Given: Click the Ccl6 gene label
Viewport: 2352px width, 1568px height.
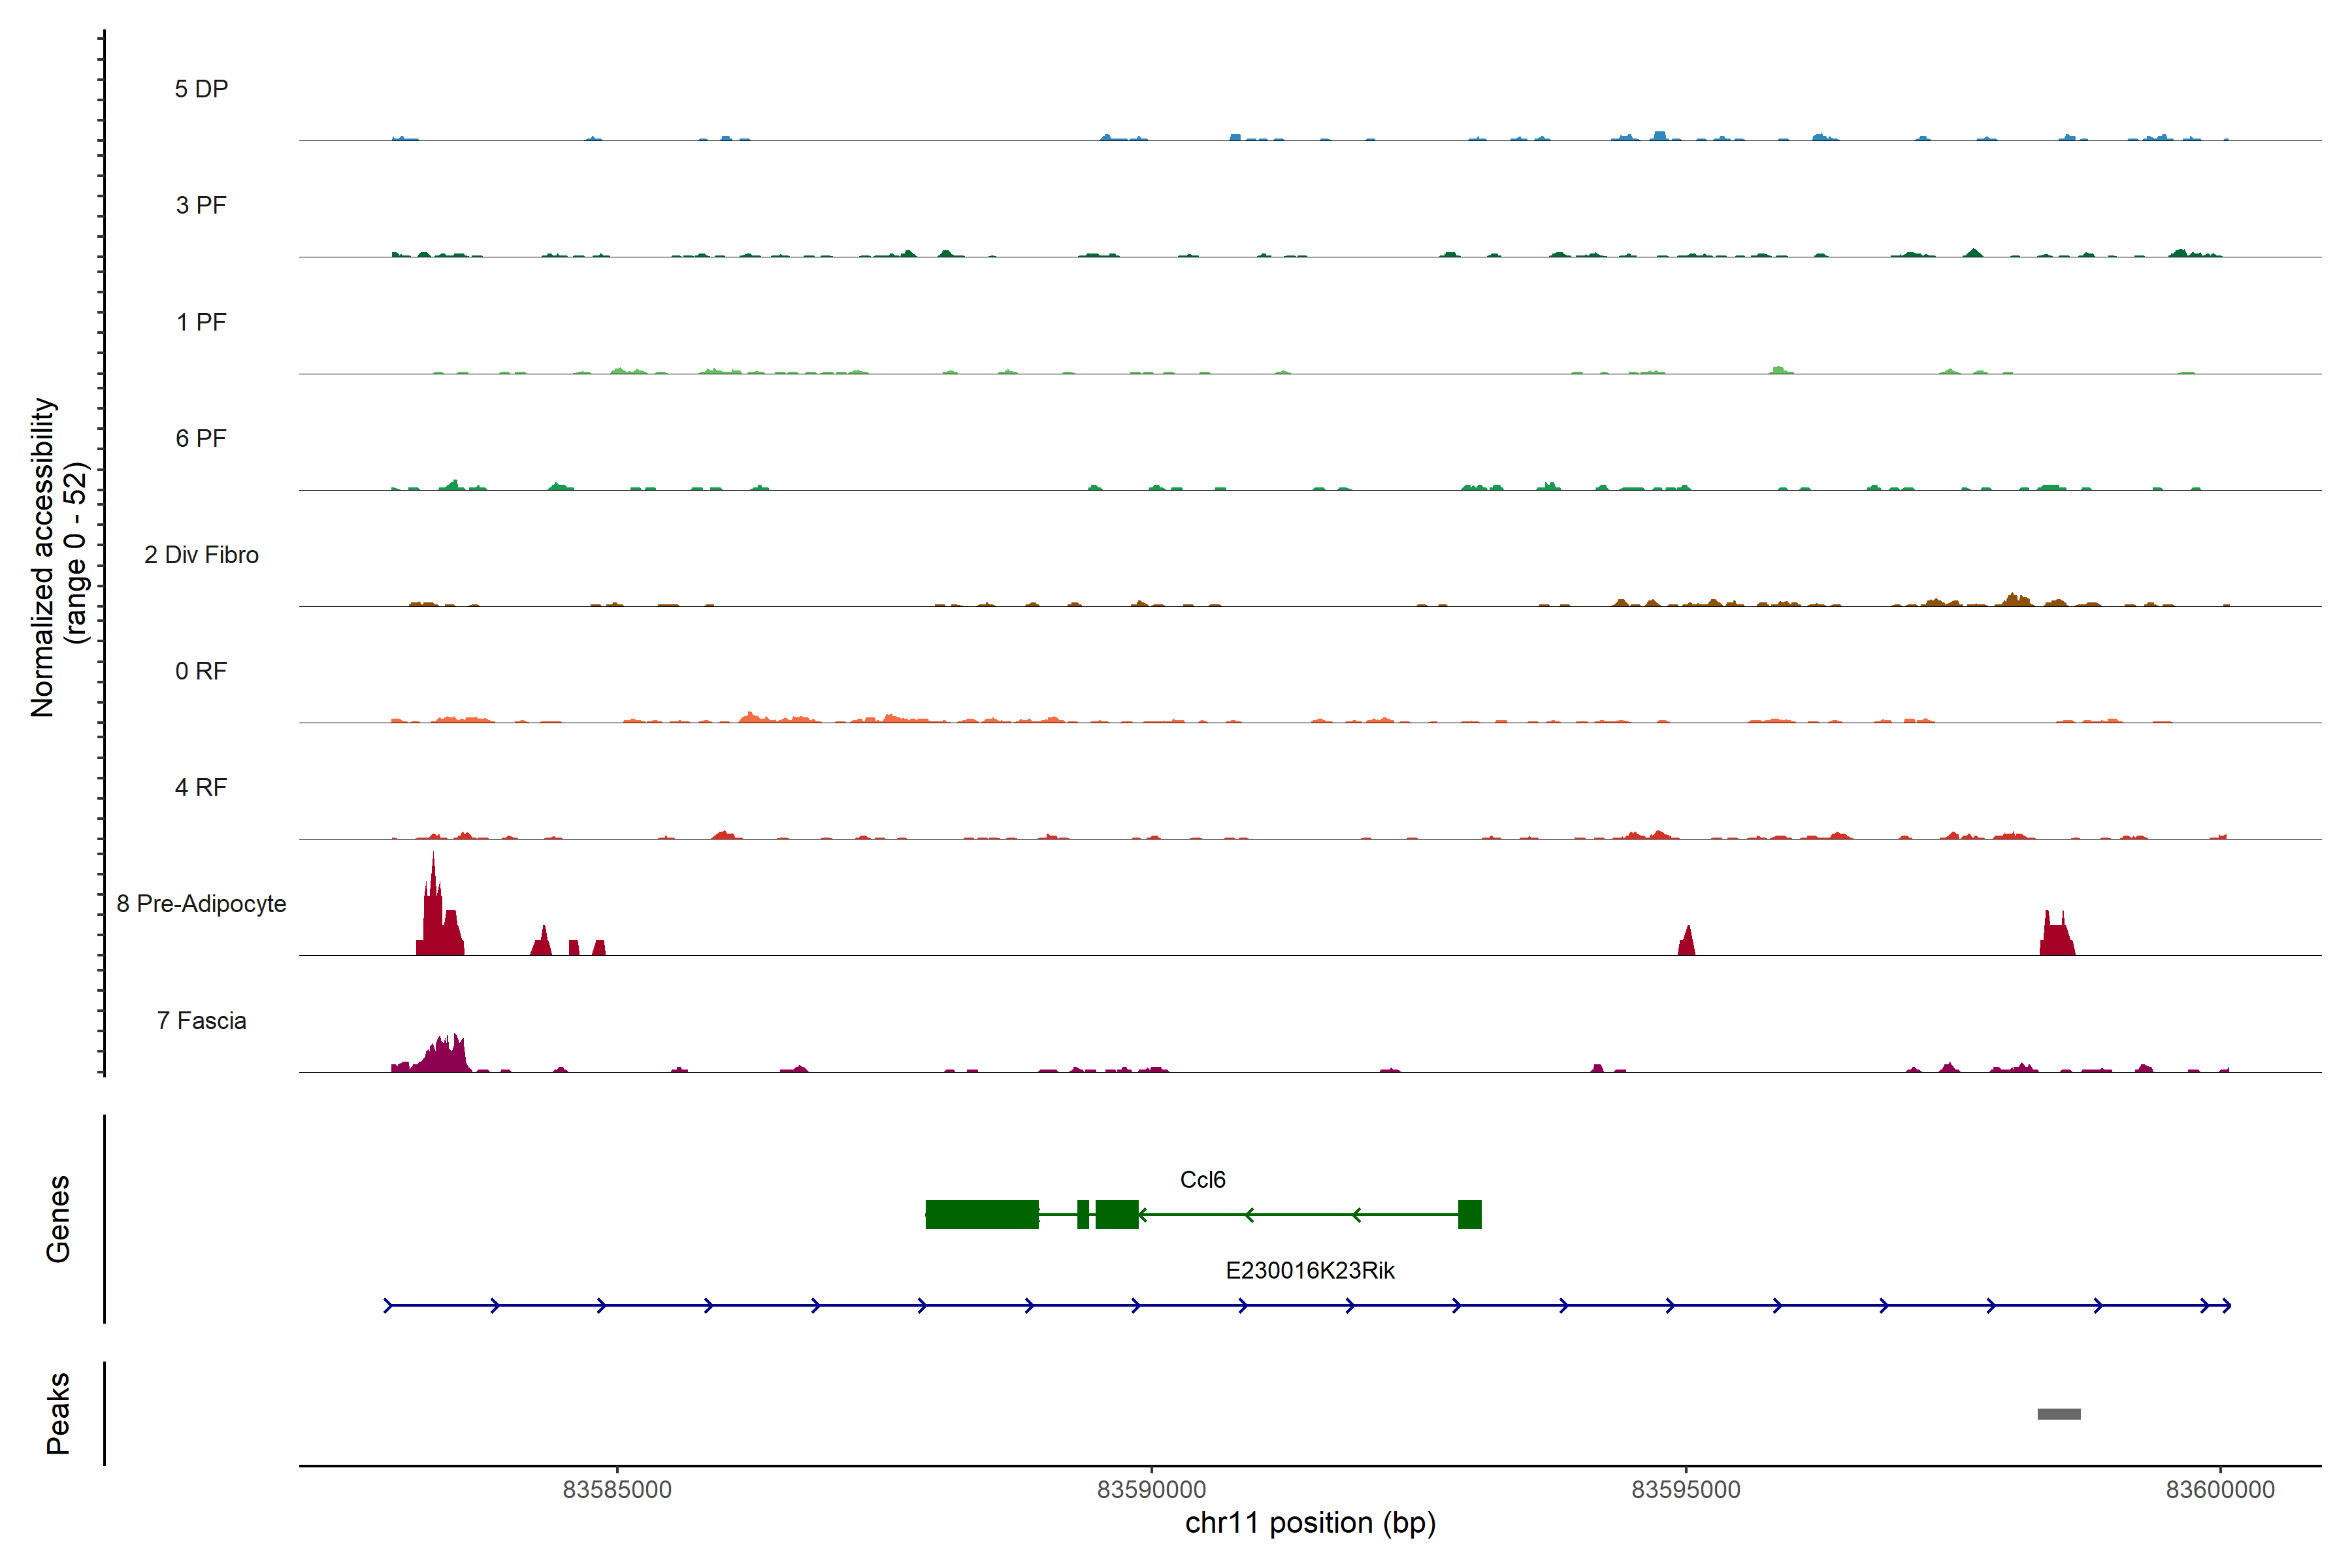Looking at the screenshot, I should click(x=1202, y=1179).
